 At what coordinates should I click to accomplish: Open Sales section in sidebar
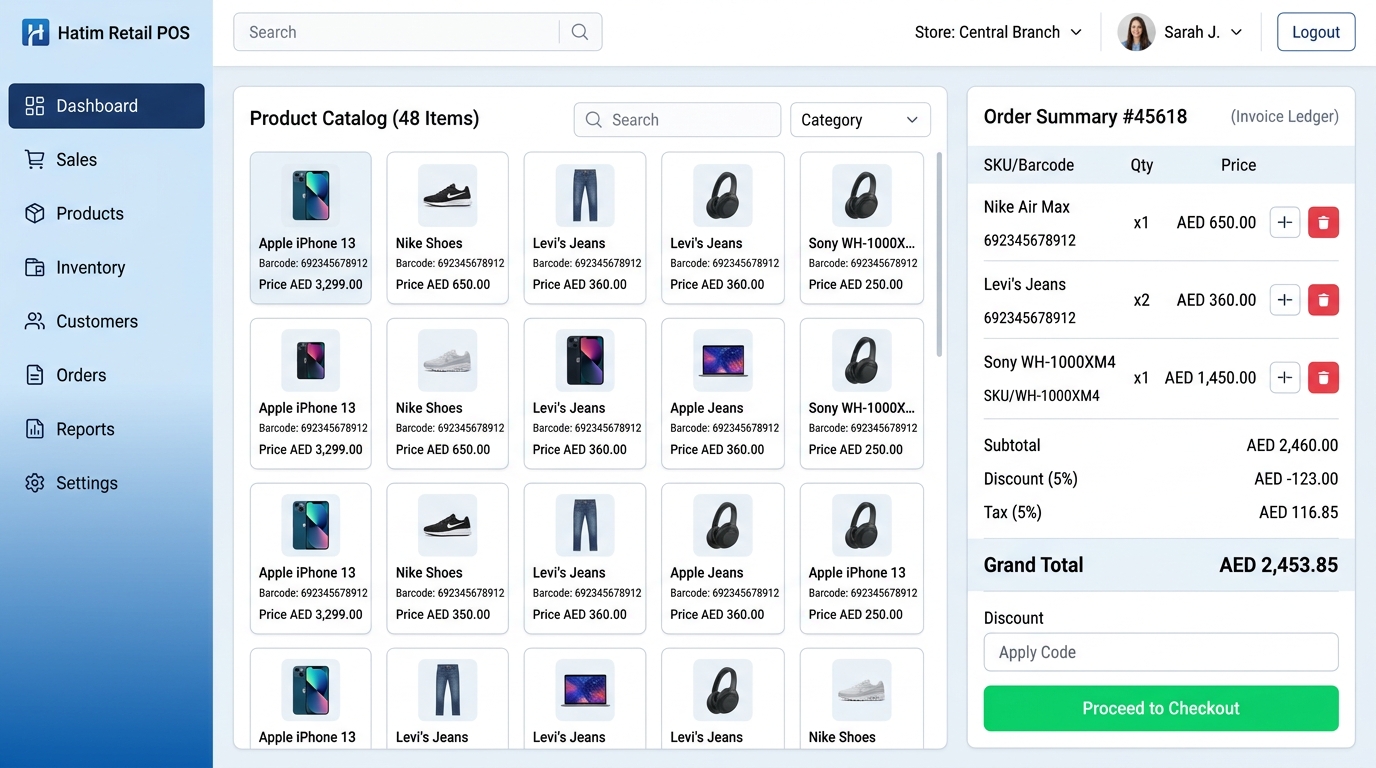coord(106,160)
